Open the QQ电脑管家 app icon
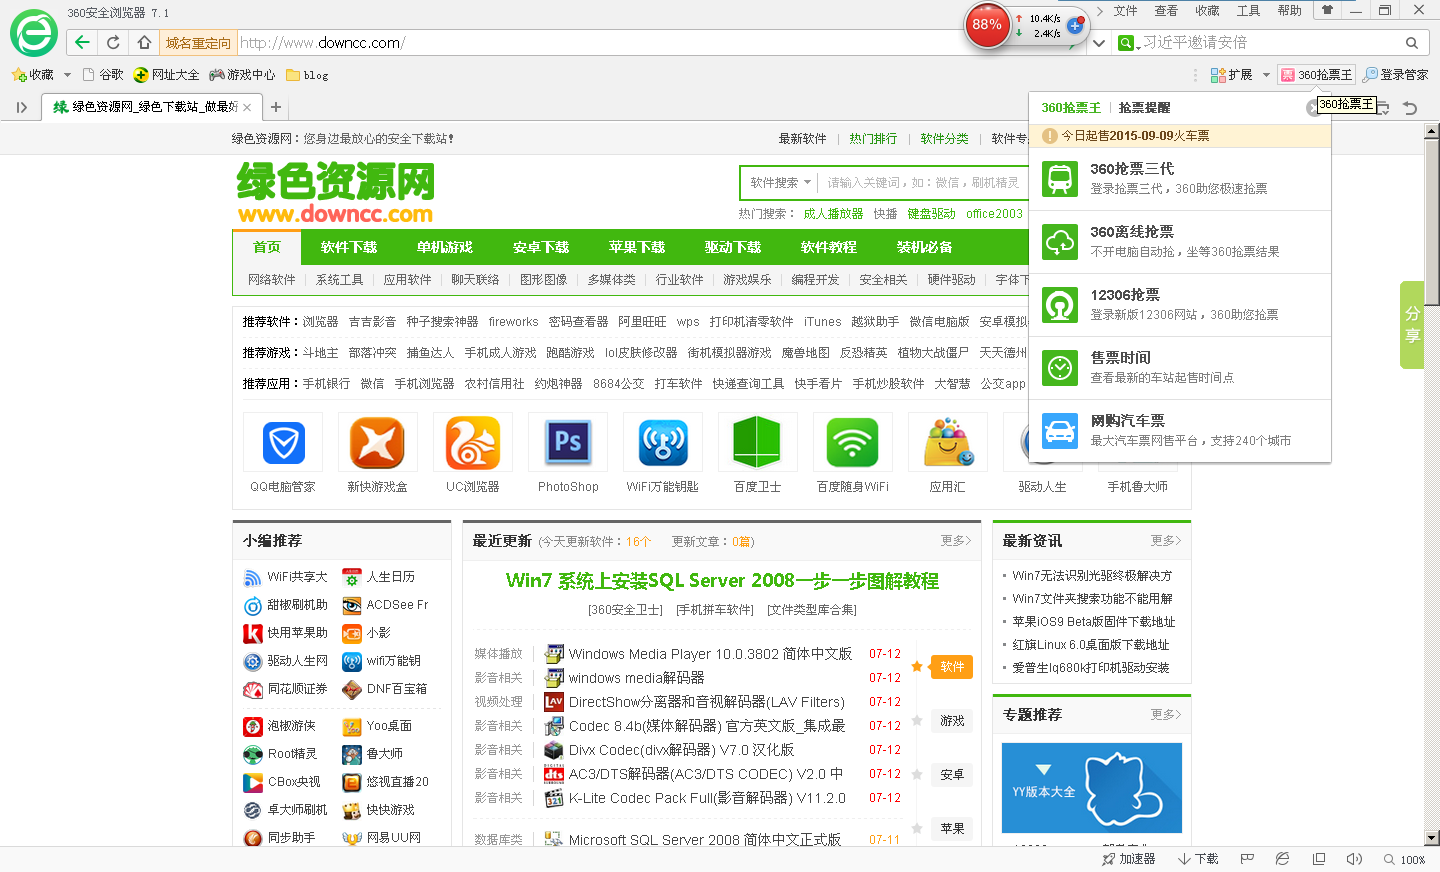 tap(283, 442)
